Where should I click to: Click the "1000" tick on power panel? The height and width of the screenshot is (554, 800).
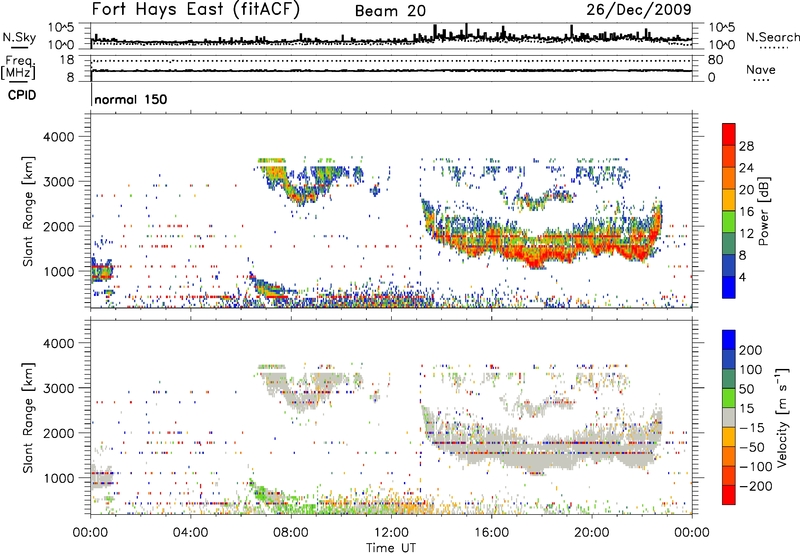click(58, 271)
